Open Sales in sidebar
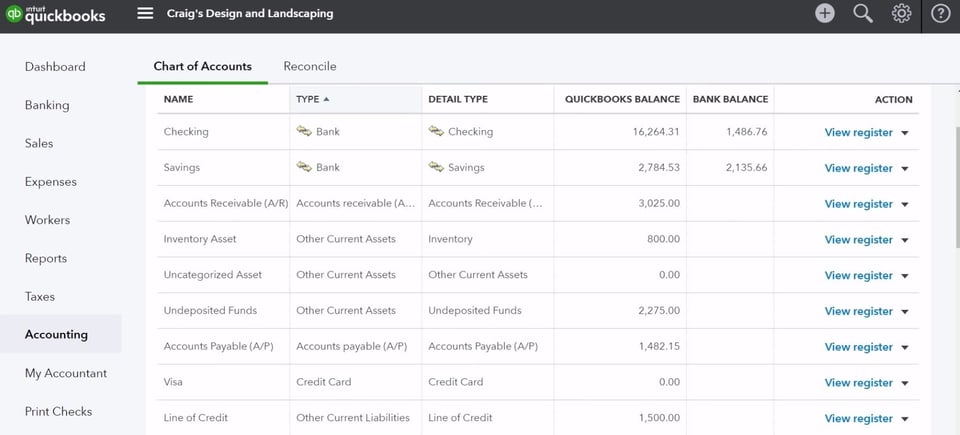The image size is (960, 435). tap(39, 143)
